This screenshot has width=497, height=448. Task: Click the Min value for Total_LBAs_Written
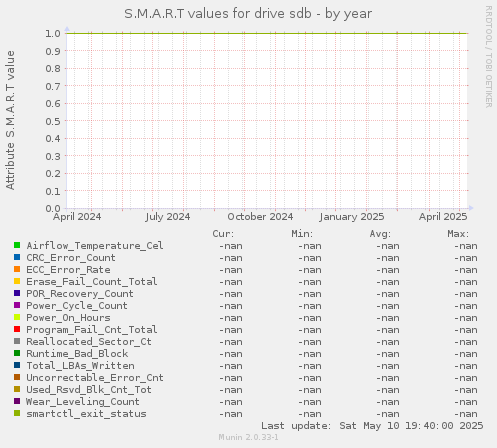(310, 366)
